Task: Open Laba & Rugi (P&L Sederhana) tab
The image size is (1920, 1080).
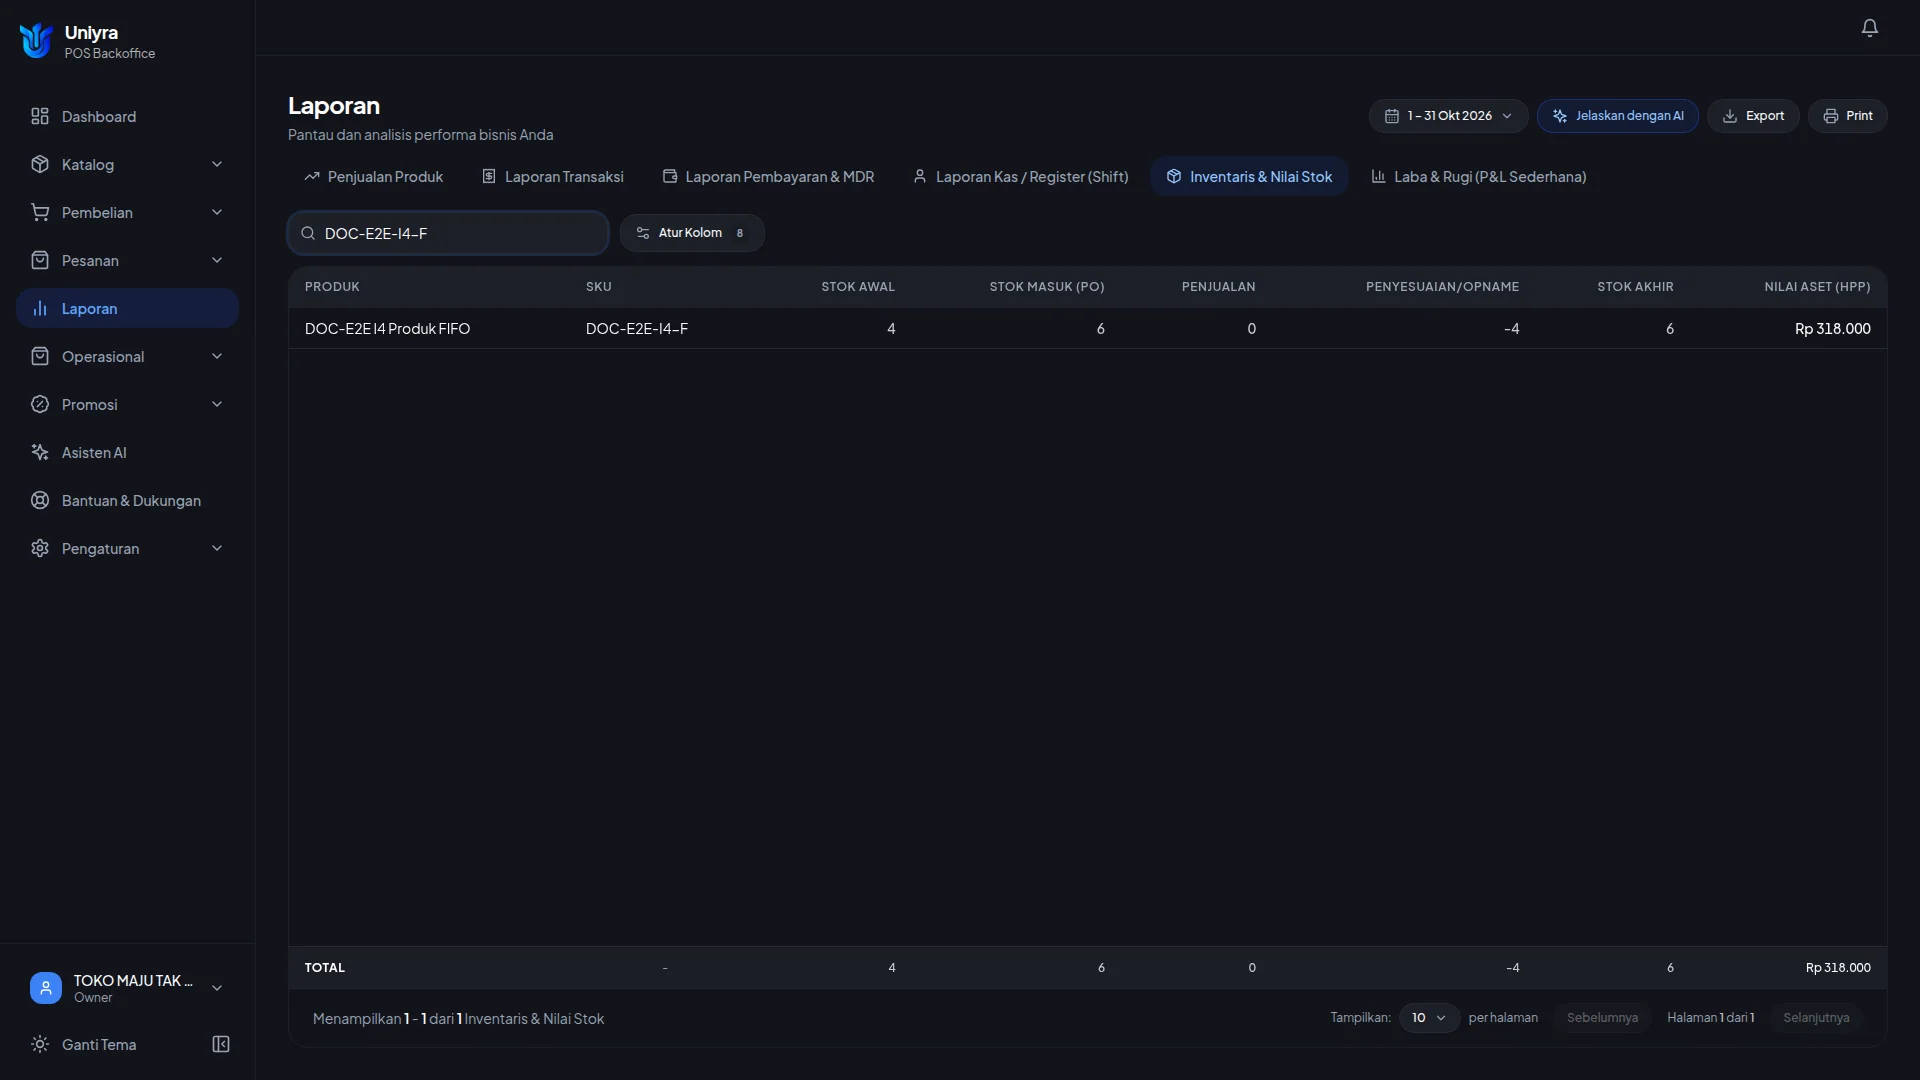Action: [1478, 177]
